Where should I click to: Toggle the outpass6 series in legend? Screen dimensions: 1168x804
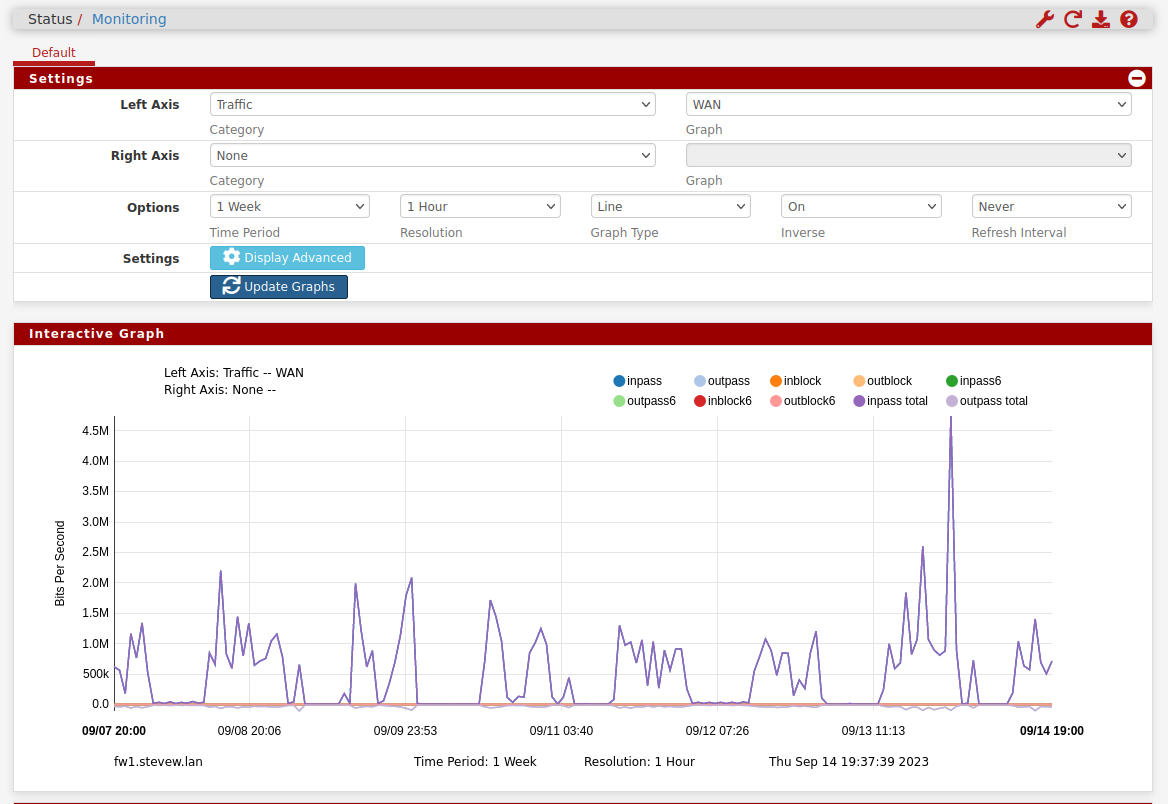pyautogui.click(x=644, y=401)
